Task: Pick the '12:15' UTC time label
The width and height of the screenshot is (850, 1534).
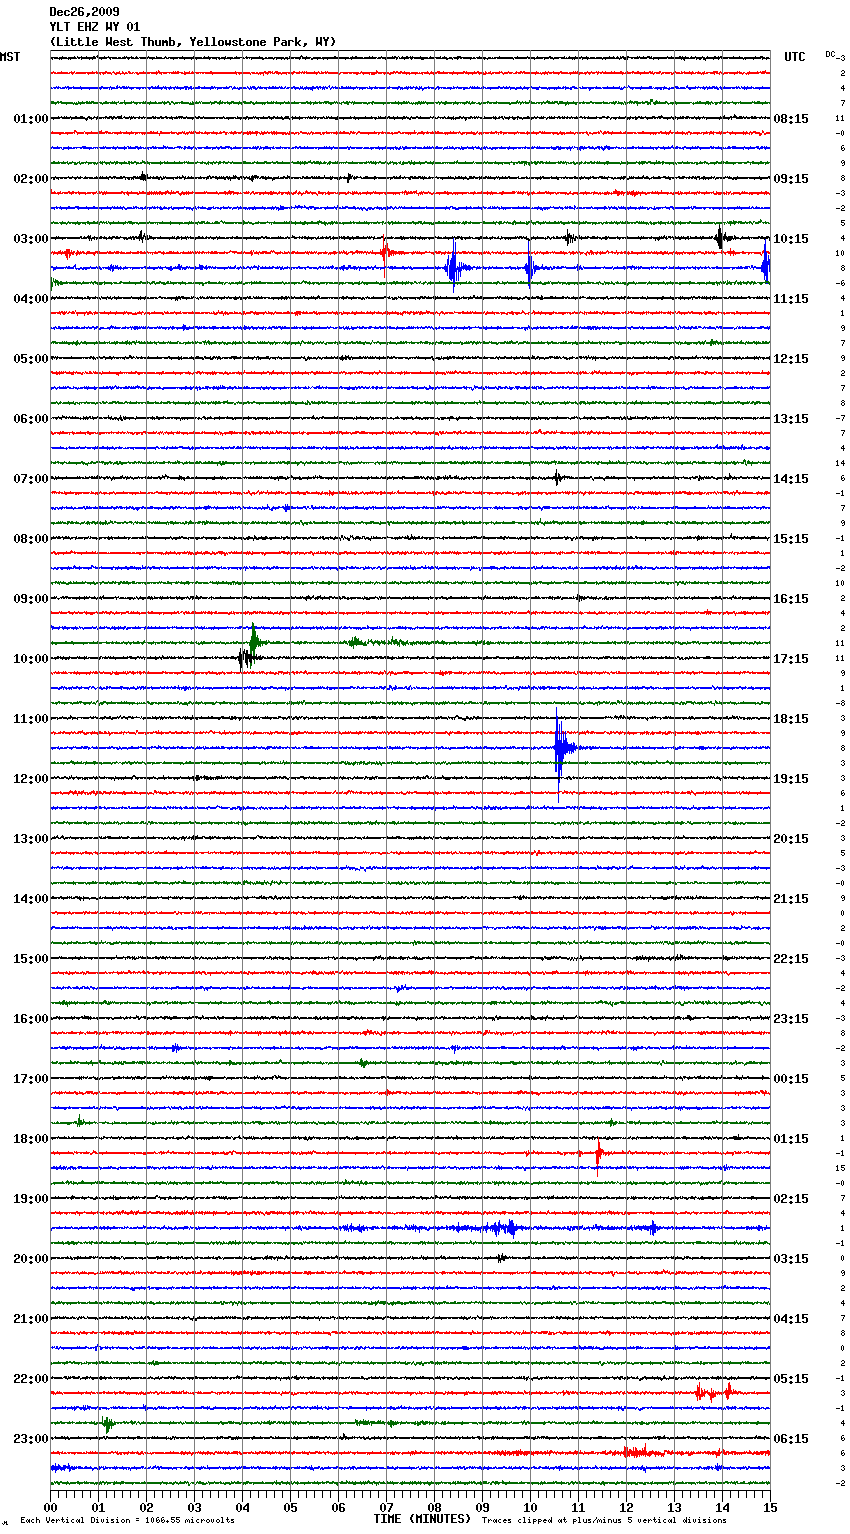Action: pyautogui.click(x=791, y=359)
